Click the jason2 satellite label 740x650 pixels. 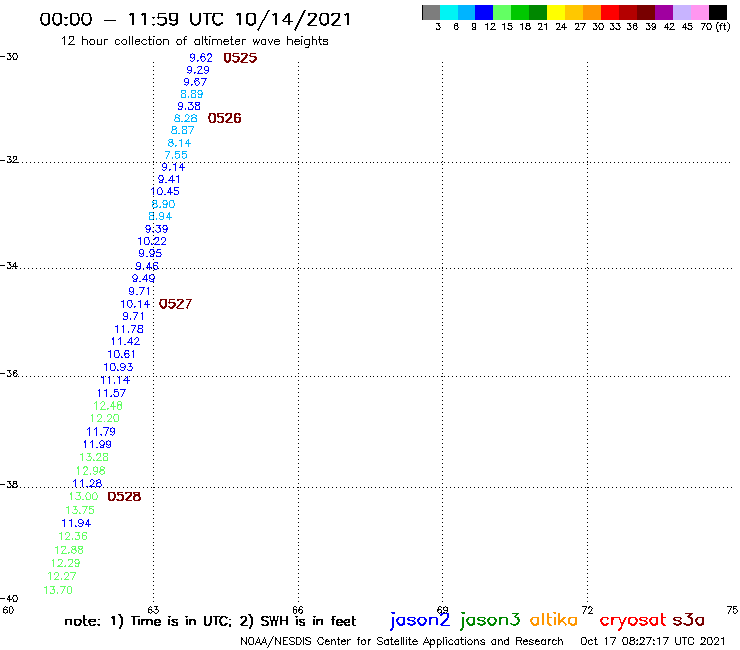click(x=420, y=620)
